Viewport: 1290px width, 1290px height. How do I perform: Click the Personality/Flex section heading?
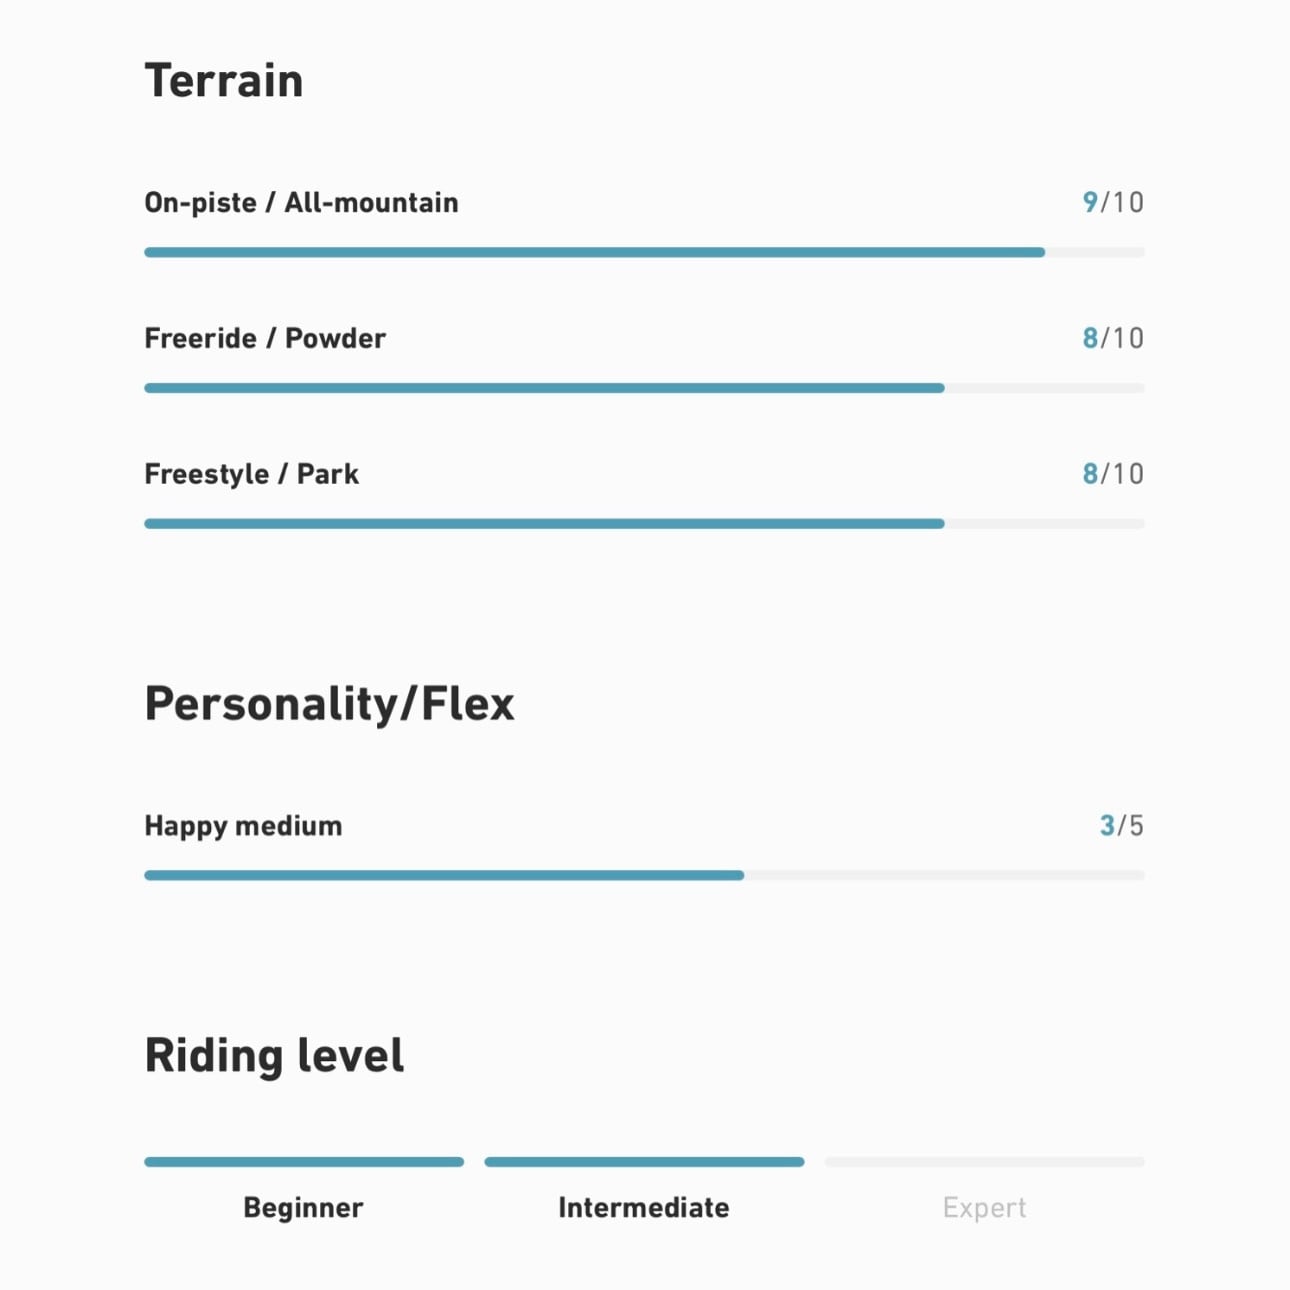tap(329, 704)
